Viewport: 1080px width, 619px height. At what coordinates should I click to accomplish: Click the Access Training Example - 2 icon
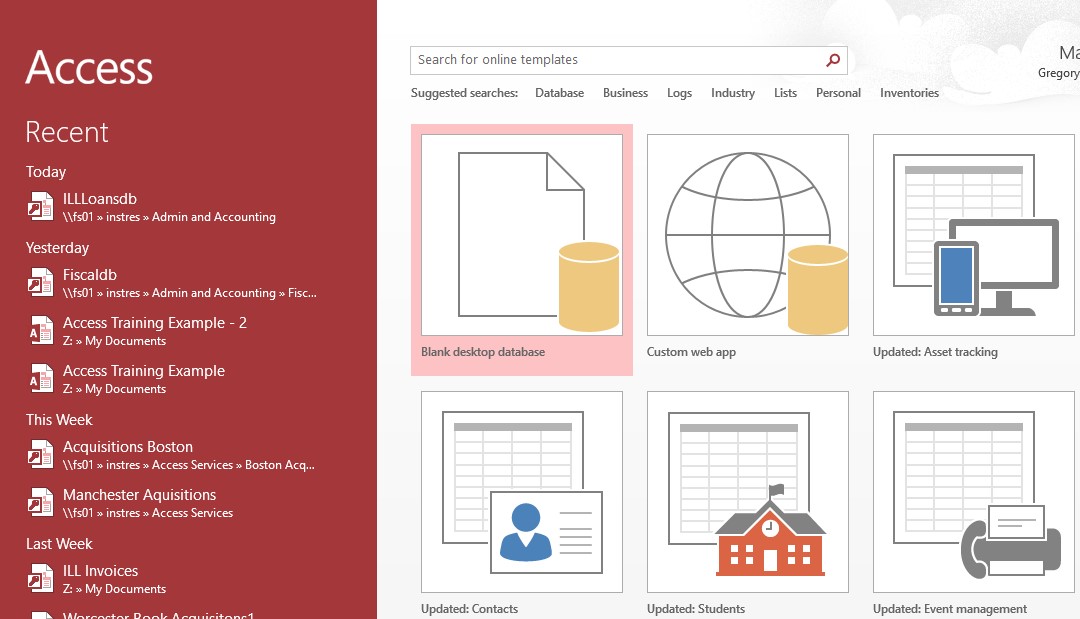(41, 330)
